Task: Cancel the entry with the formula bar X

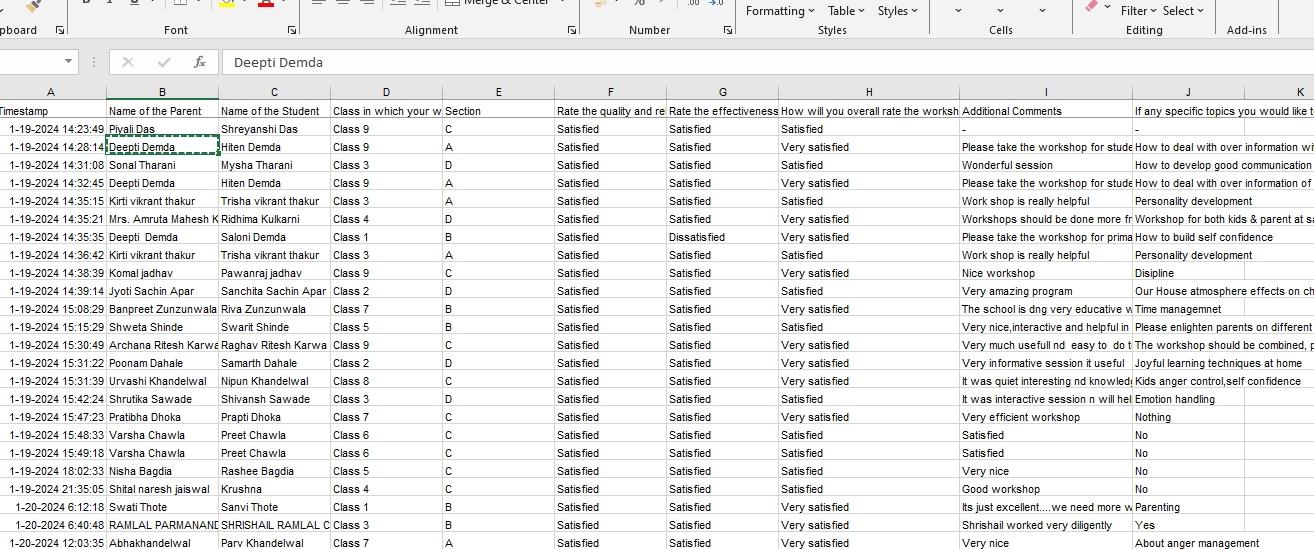Action: pos(128,62)
